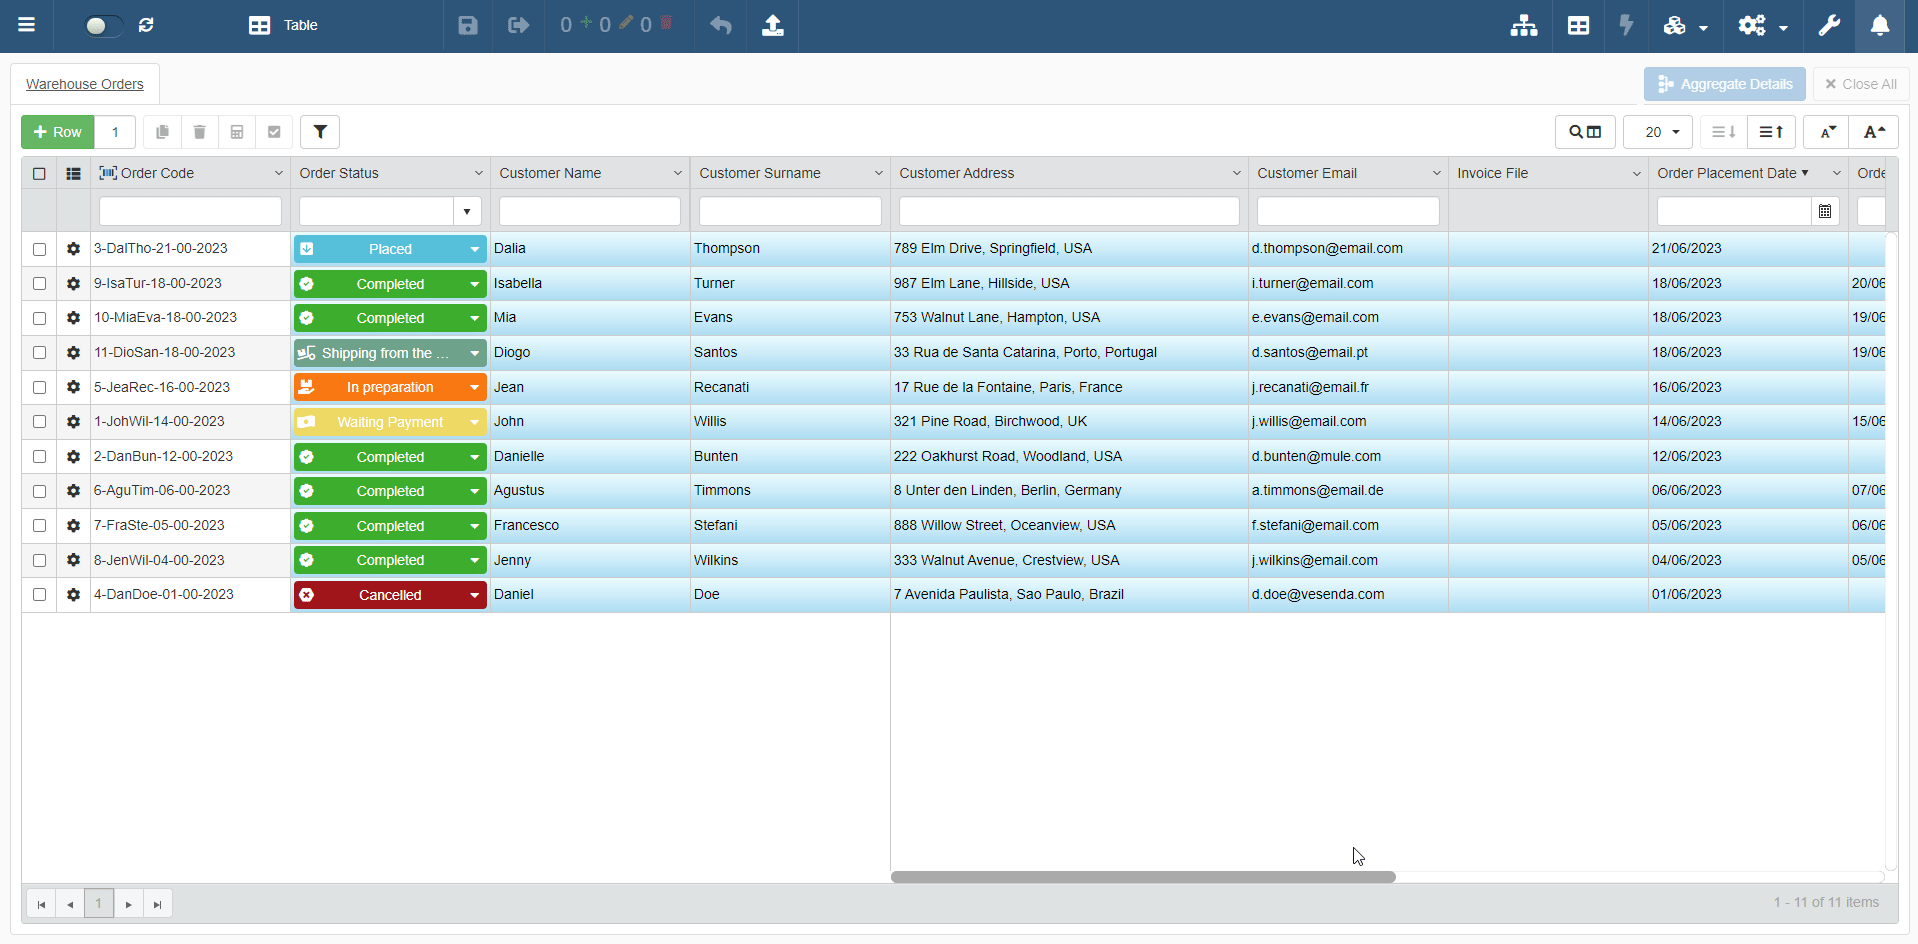Click the refresh icon in top bar
Viewport: 1918px width, 944px height.
[146, 25]
